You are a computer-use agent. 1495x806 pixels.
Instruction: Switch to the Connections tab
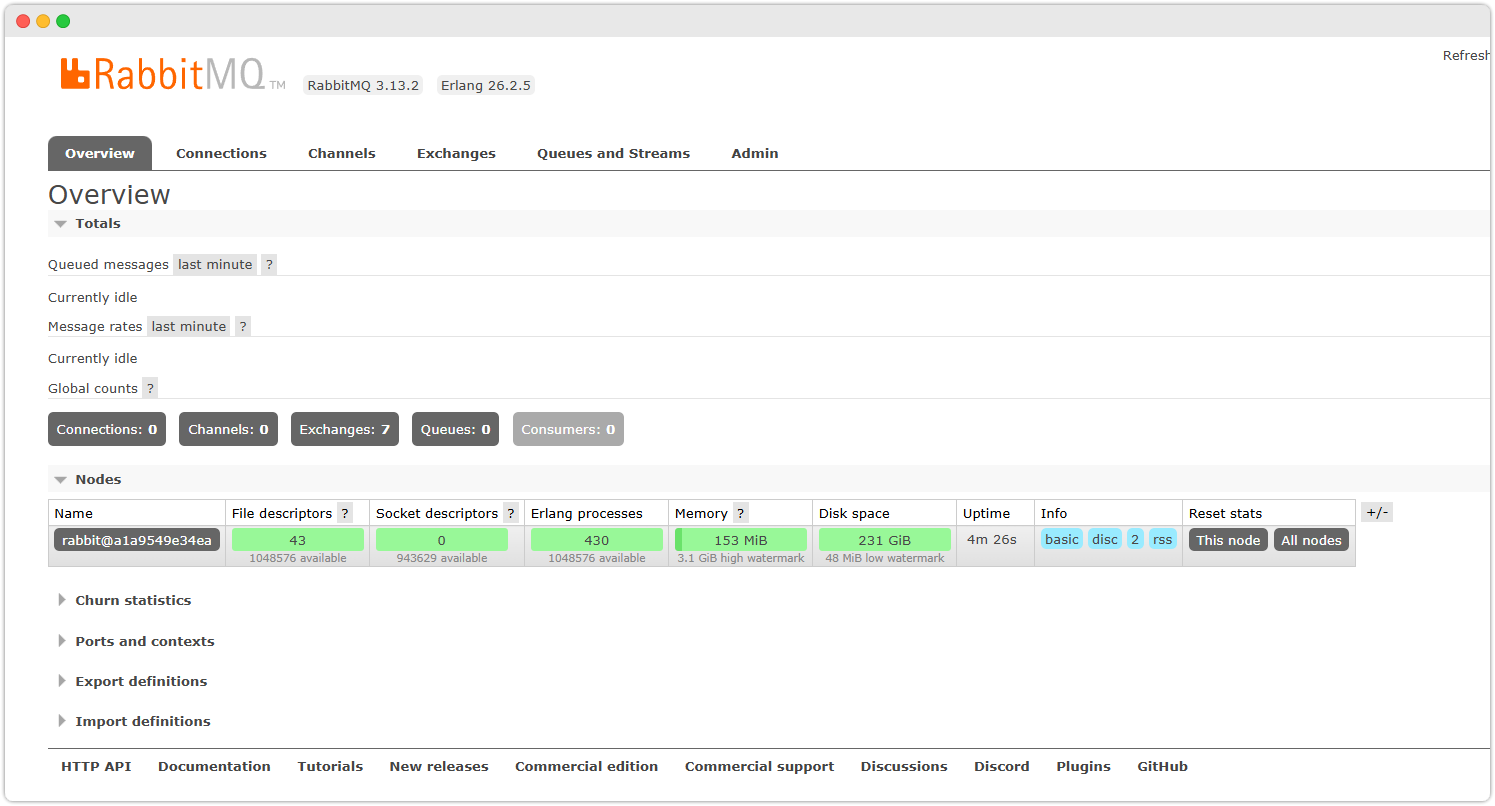click(x=221, y=153)
